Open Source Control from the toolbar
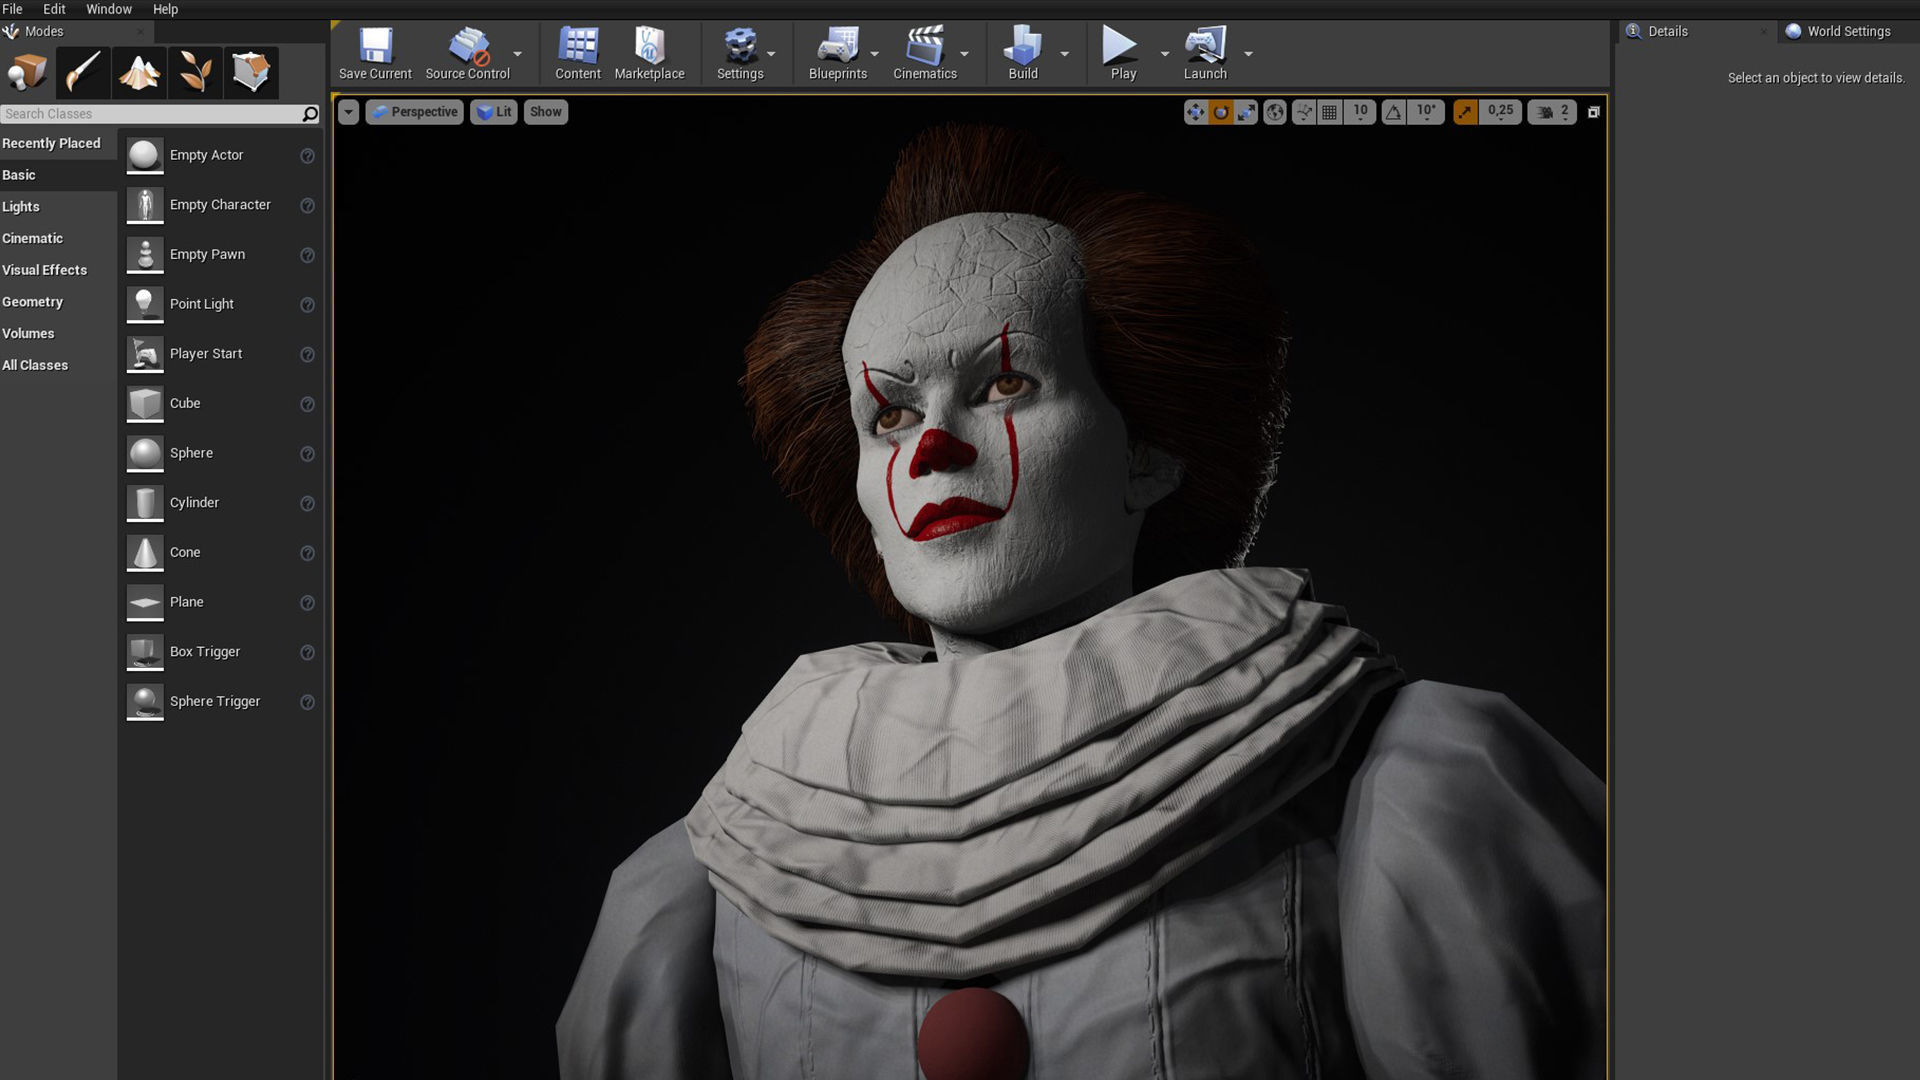Screen dimensions: 1920x1080 tap(467, 54)
